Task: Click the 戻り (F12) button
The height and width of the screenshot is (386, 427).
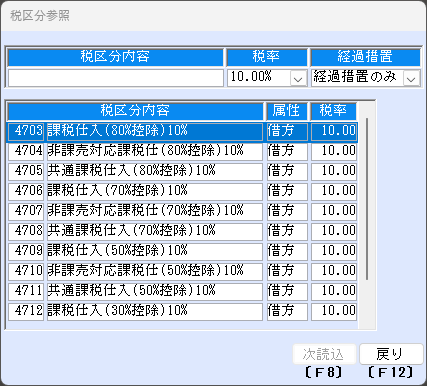Action: click(x=391, y=354)
